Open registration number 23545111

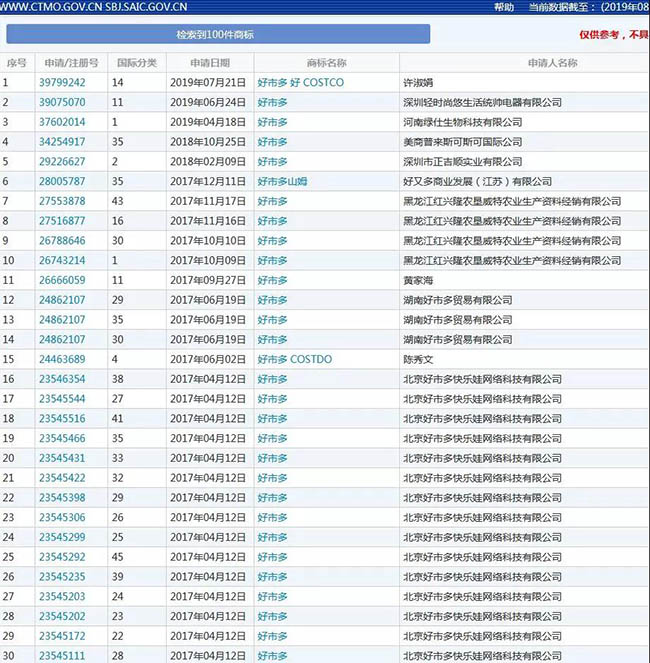pos(62,655)
